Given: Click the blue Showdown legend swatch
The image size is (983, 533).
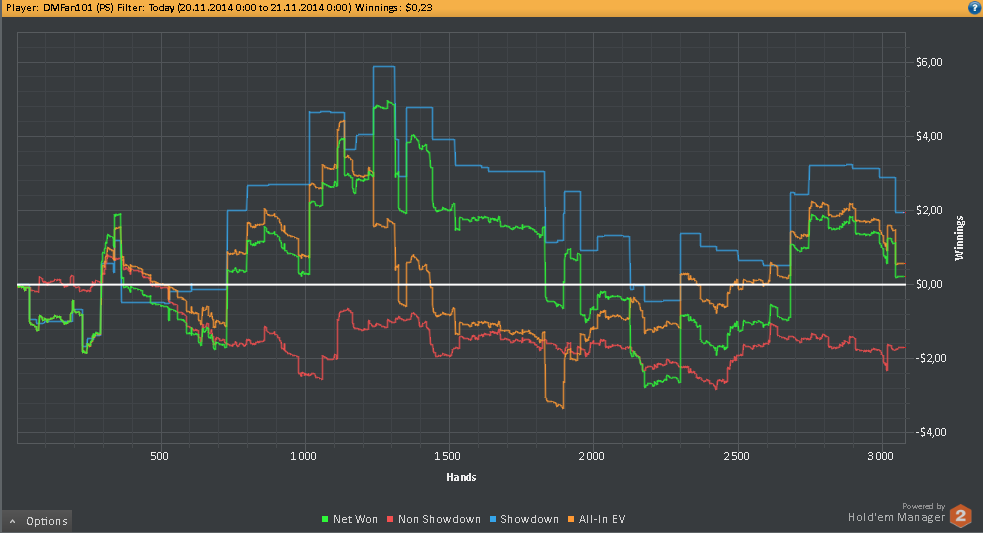Looking at the screenshot, I should (x=493, y=519).
